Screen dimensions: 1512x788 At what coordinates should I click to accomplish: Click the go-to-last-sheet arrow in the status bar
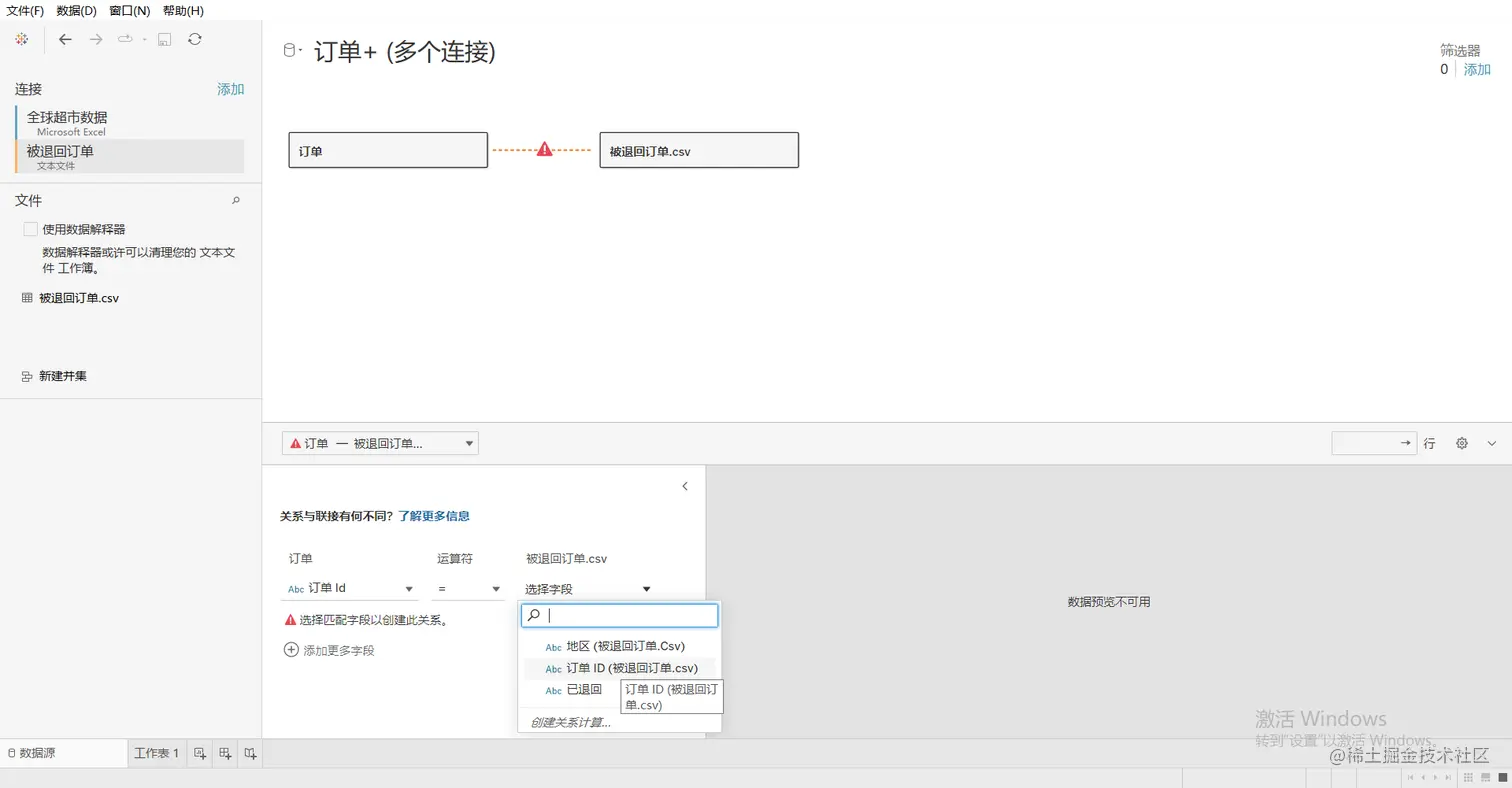click(x=1449, y=777)
